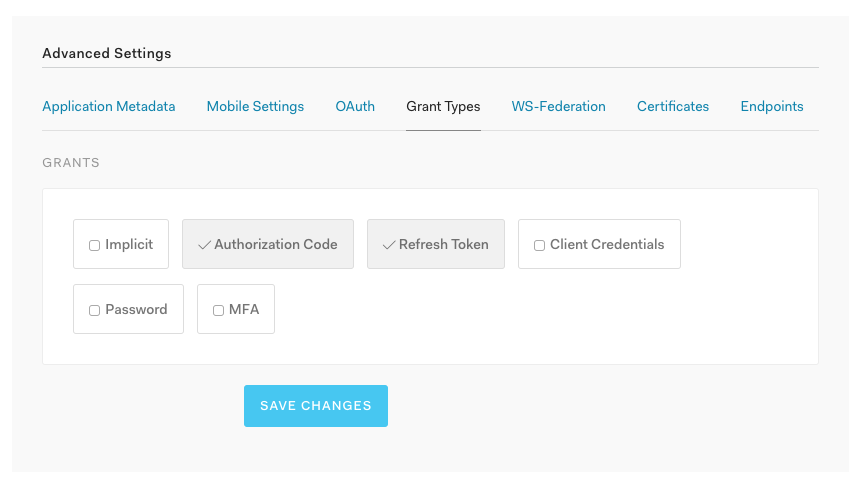Click the Authorization Code label text
Image resolution: width=858 pixels, height=486 pixels.
276,244
